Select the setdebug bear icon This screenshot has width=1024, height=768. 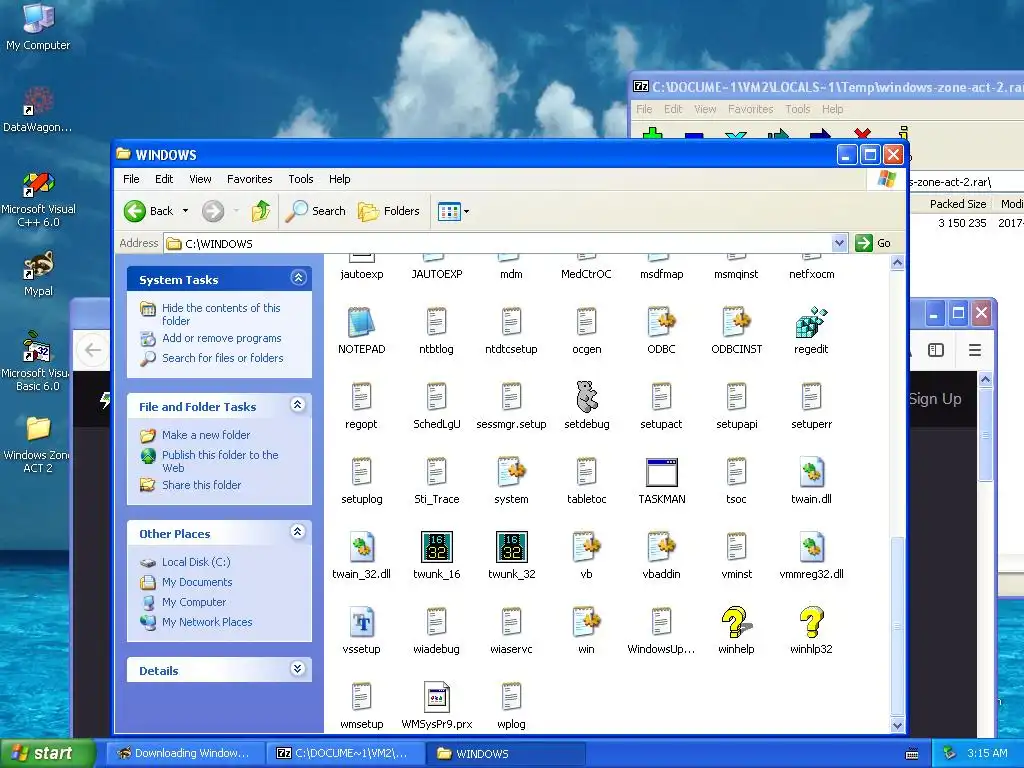586,397
